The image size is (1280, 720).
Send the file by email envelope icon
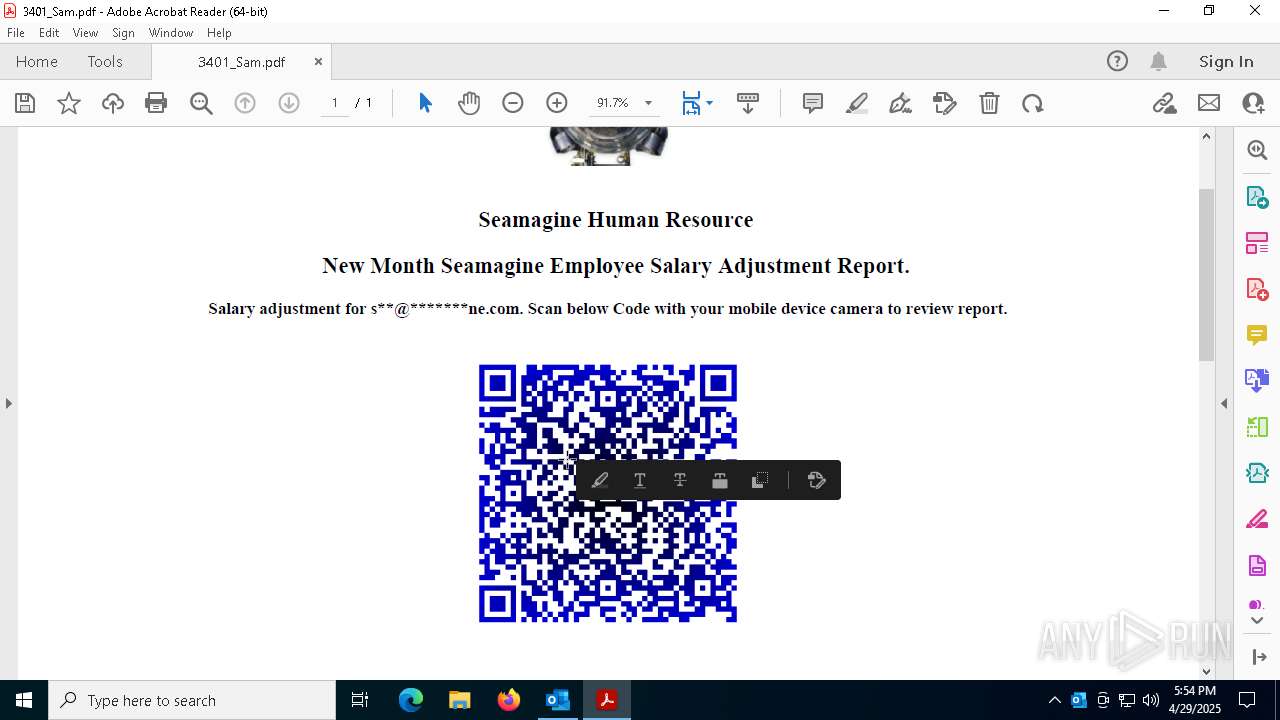(x=1209, y=103)
